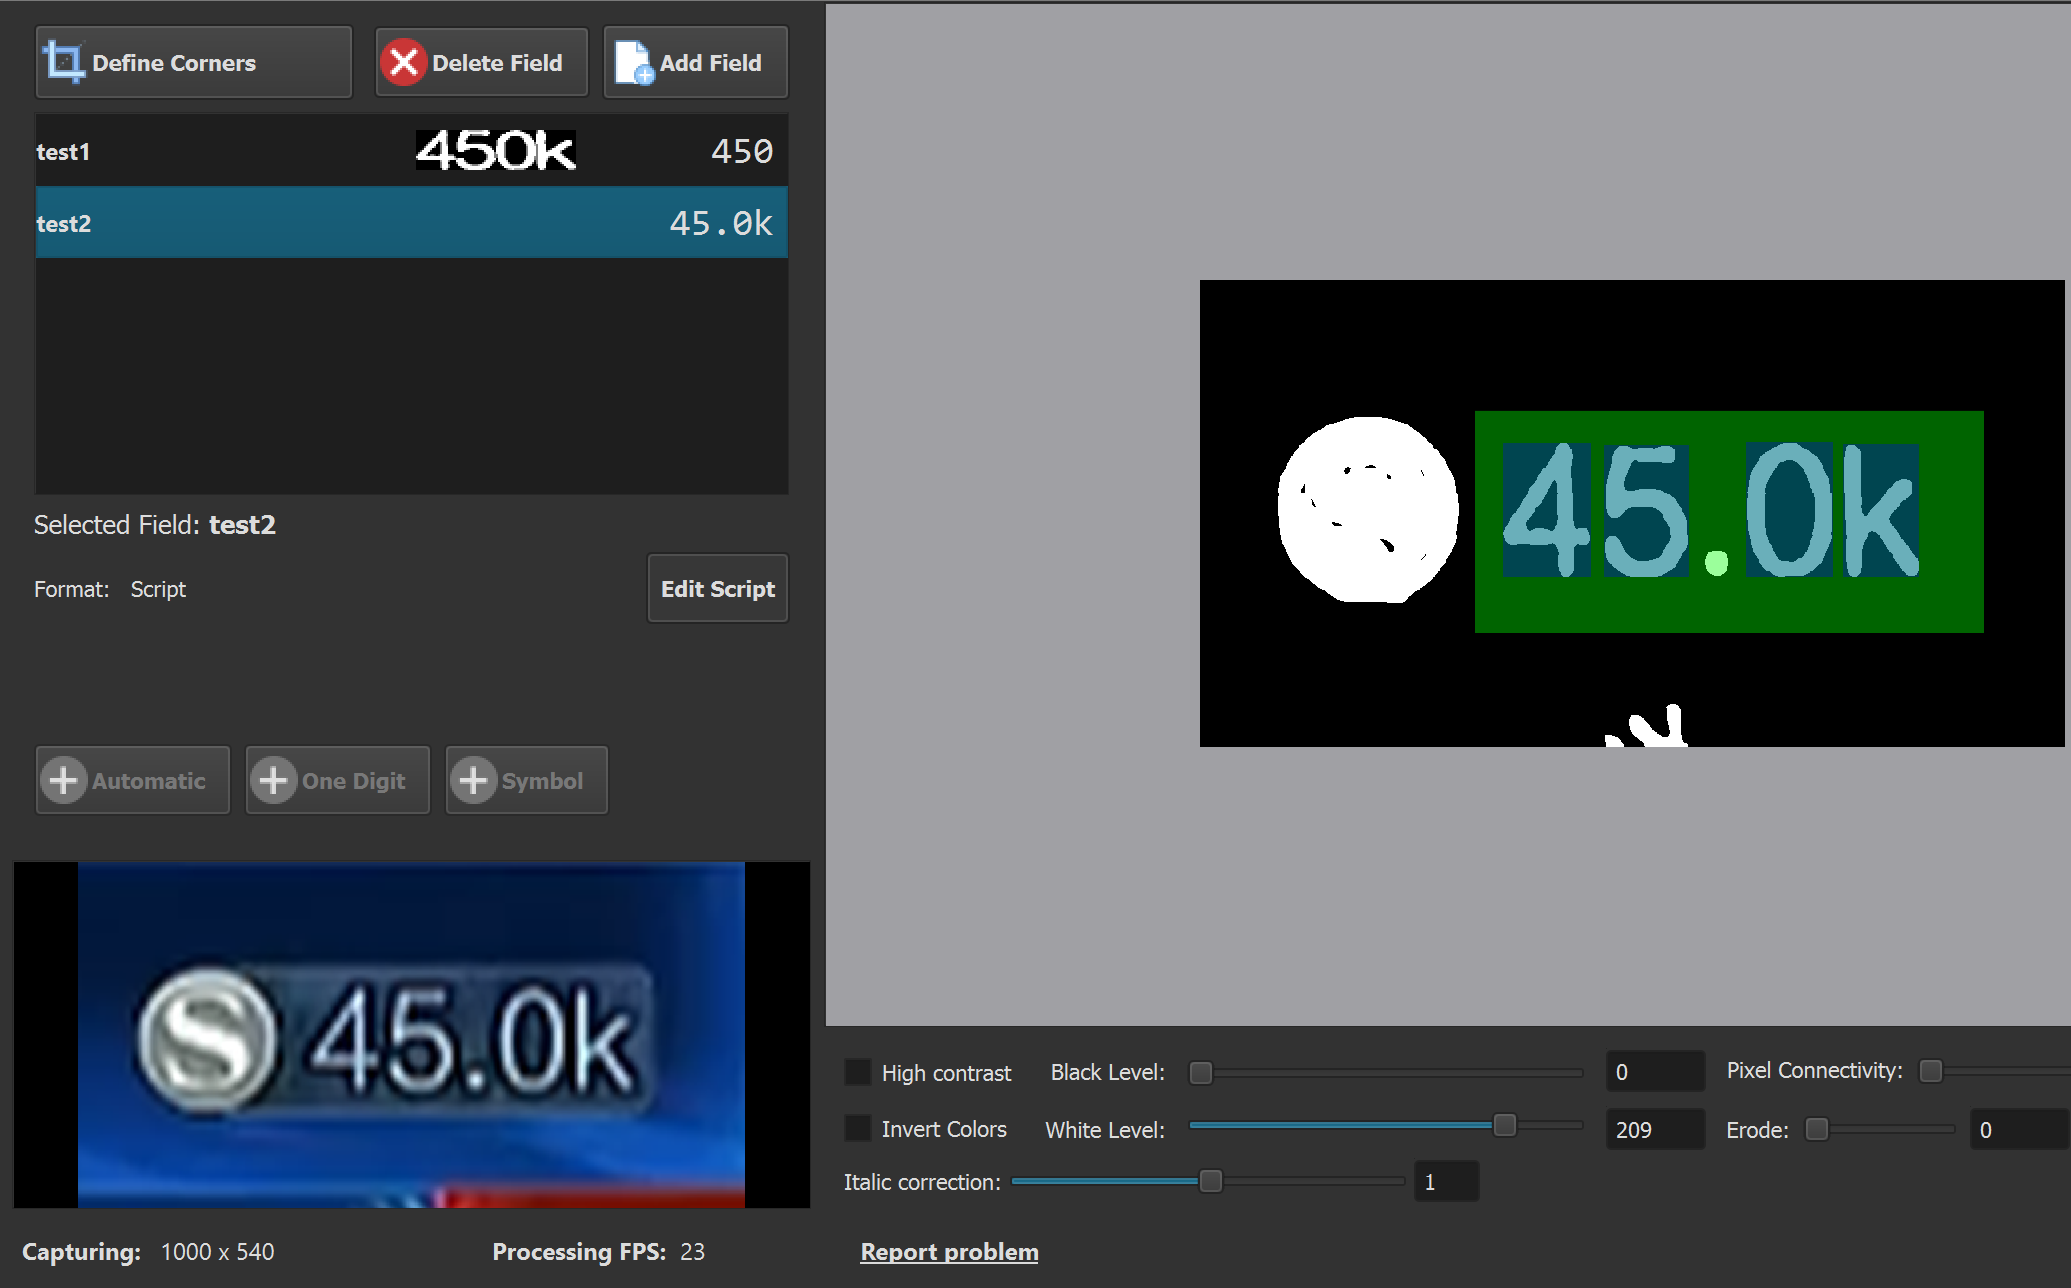
Task: Click the Italic correction slider handle
Action: click(1210, 1182)
